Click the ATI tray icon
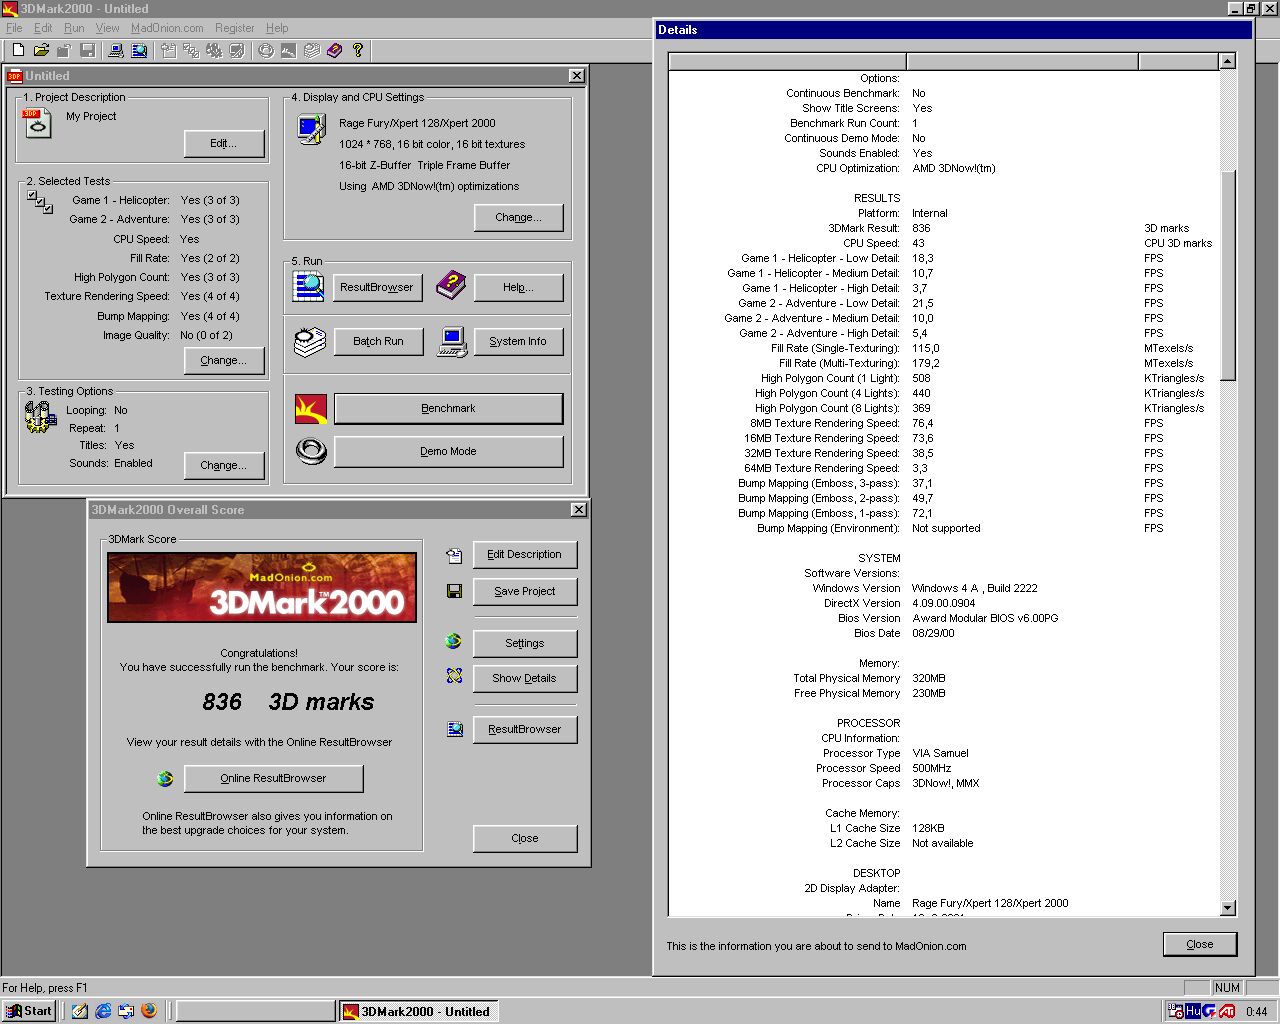This screenshot has height=1024, width=1280. pyautogui.click(x=1227, y=1011)
